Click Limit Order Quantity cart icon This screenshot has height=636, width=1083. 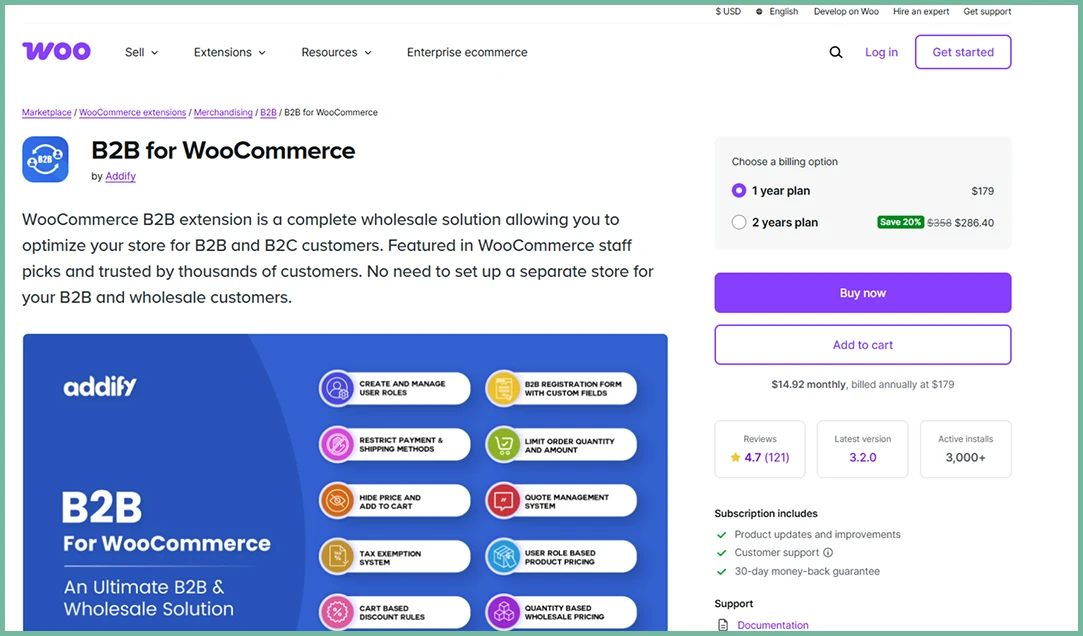503,445
